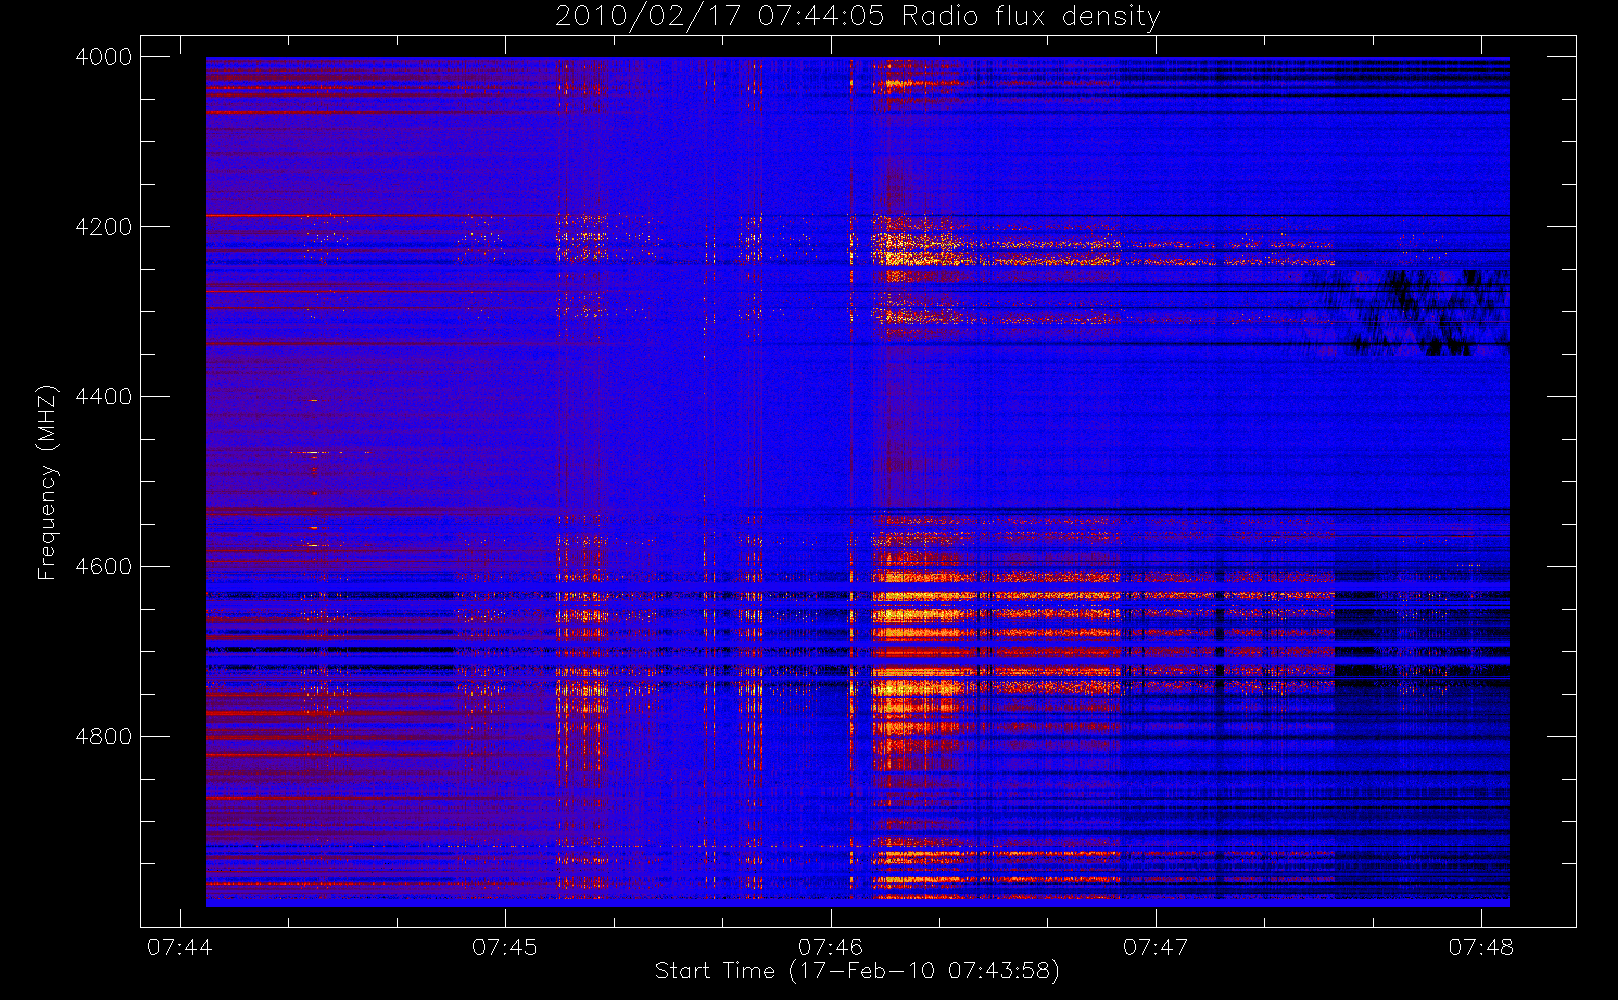Click the 4200 frequency tick label
The height and width of the screenshot is (1000, 1618).
coord(103,227)
